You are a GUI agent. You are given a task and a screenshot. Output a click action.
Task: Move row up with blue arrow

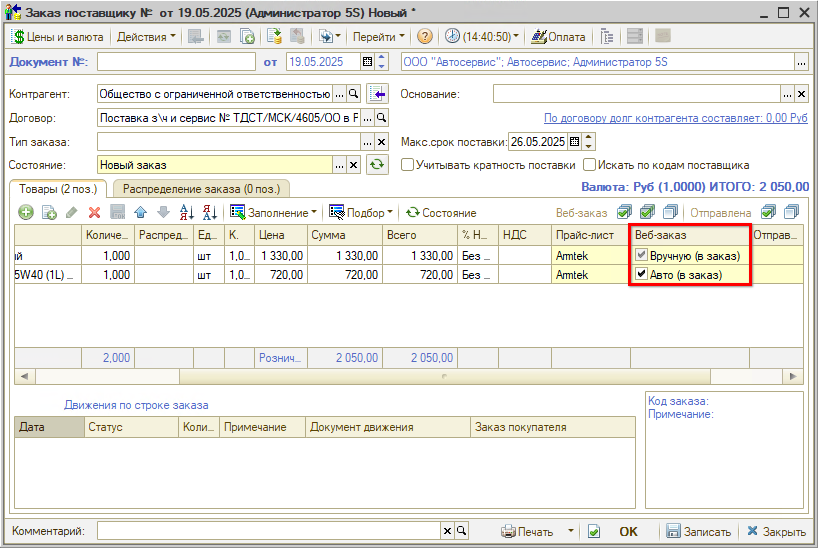pos(140,213)
